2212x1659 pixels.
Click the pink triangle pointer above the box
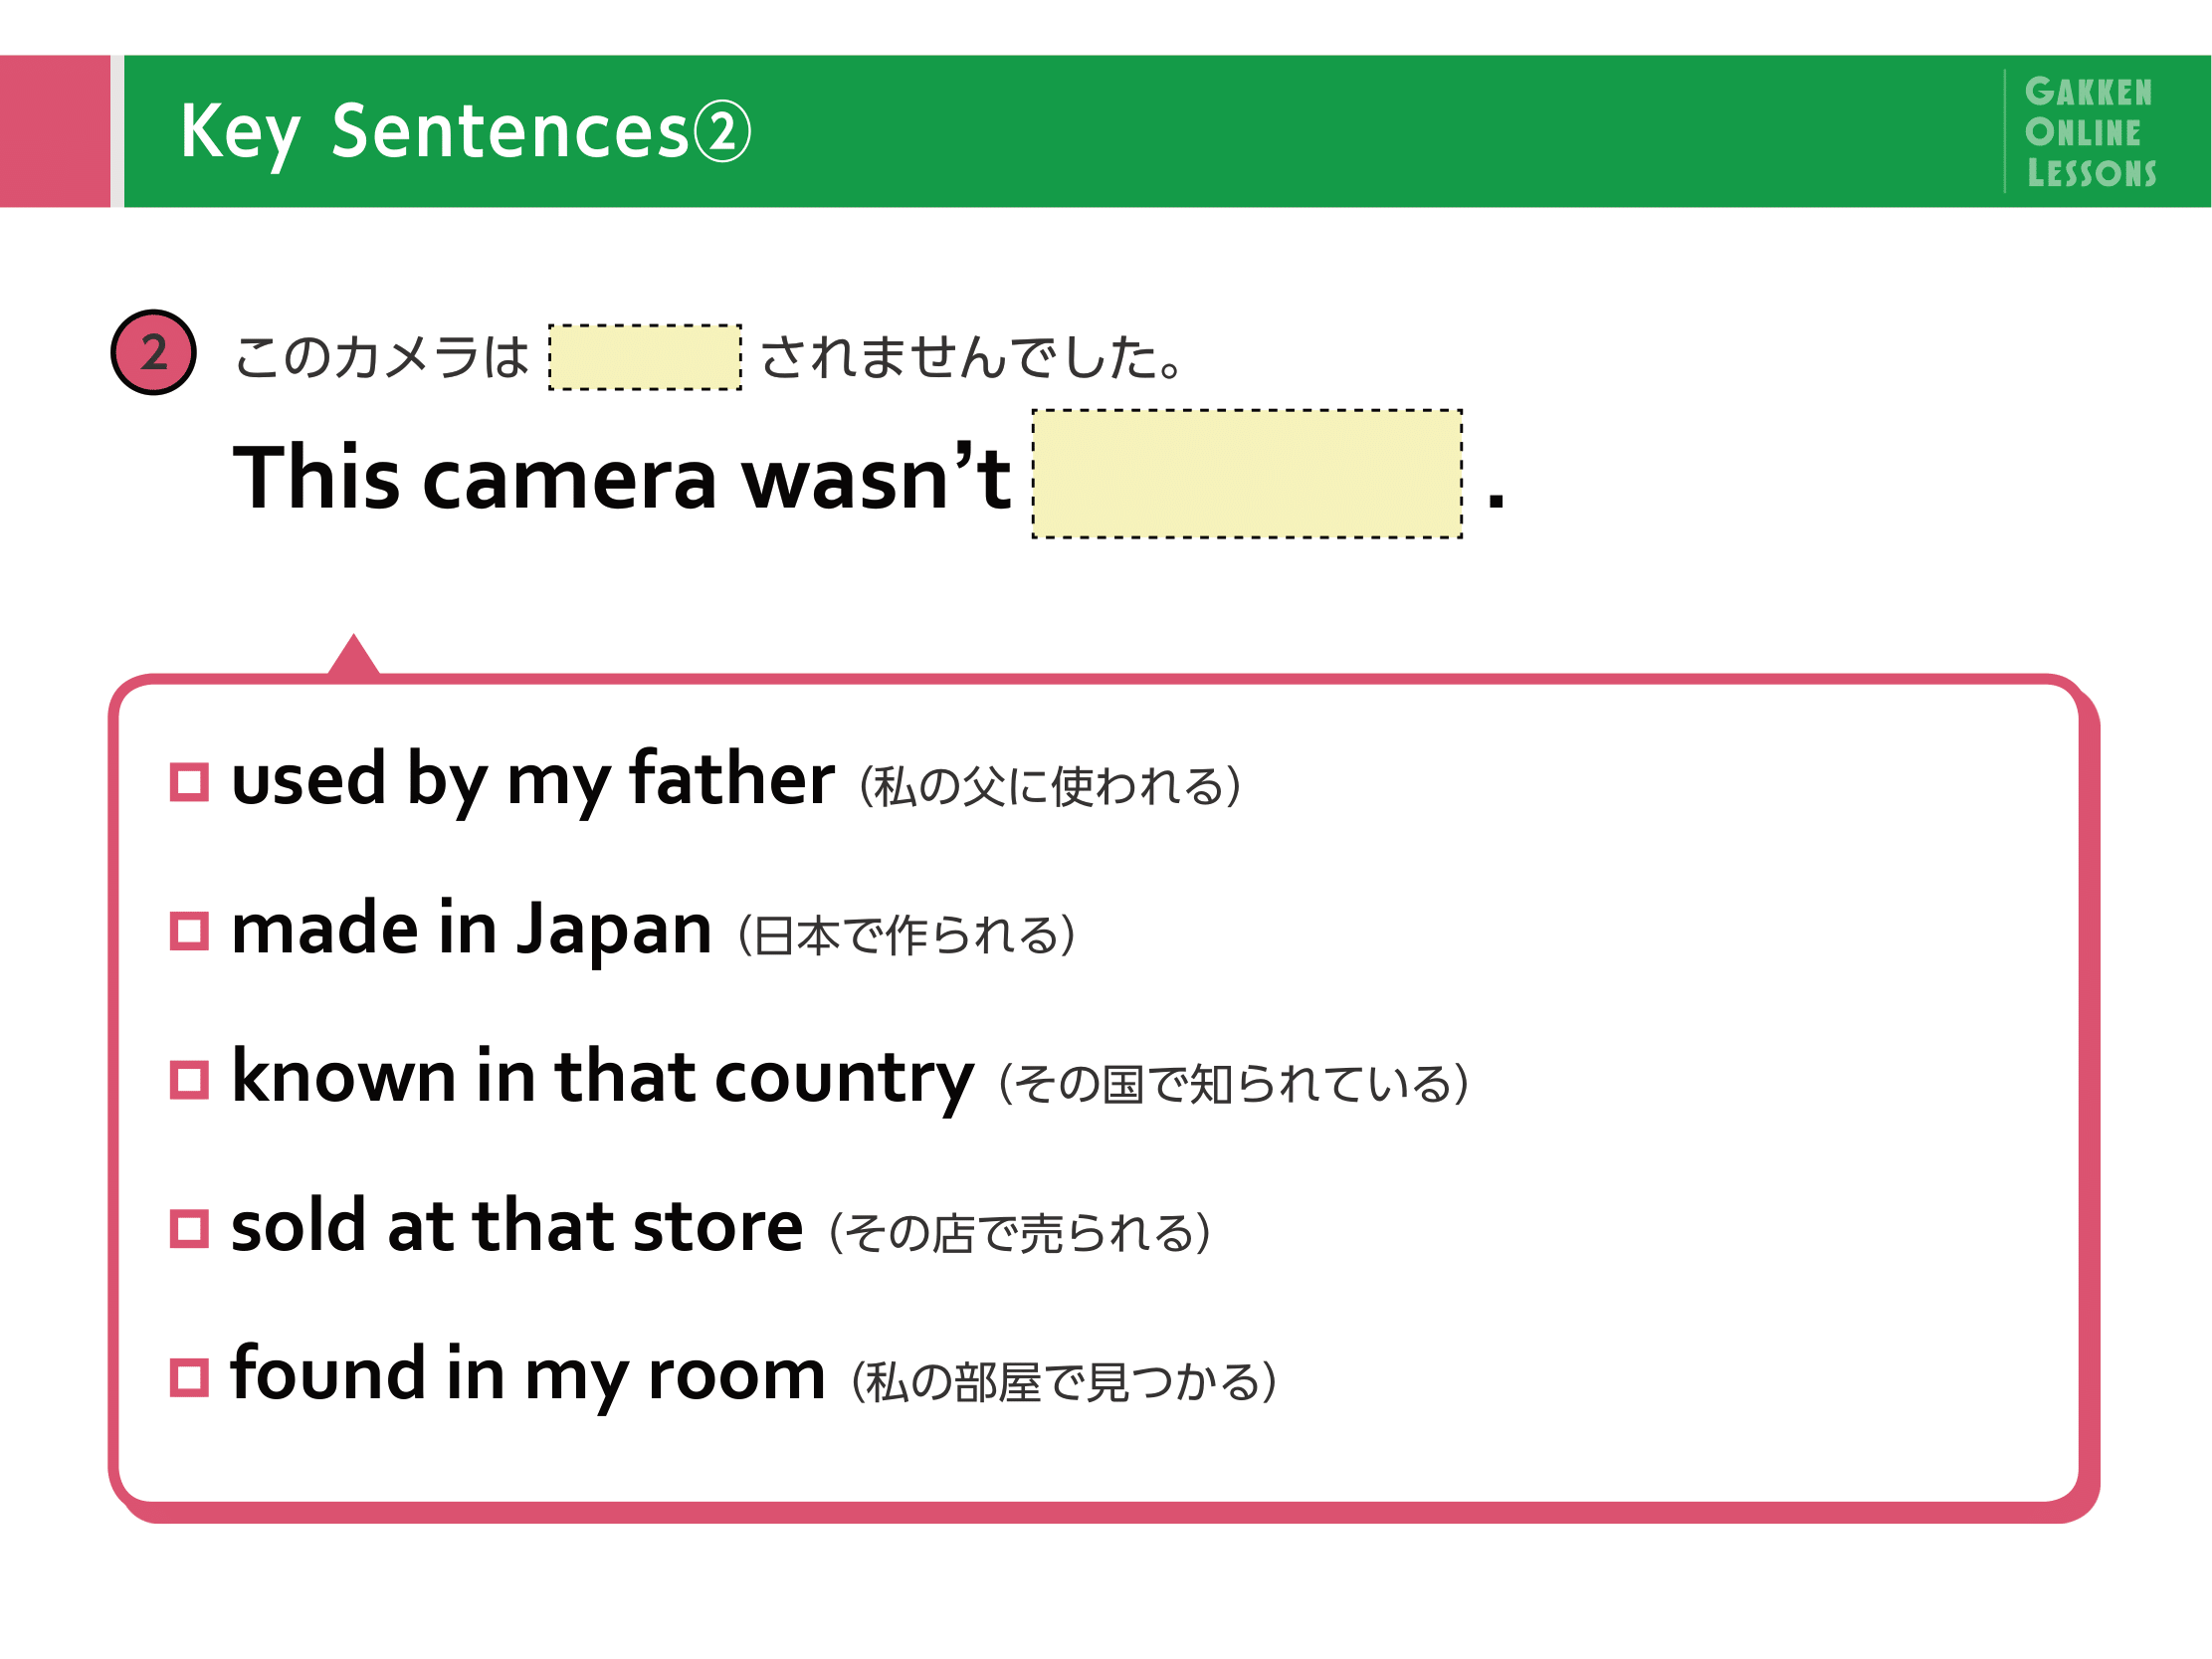(x=353, y=655)
